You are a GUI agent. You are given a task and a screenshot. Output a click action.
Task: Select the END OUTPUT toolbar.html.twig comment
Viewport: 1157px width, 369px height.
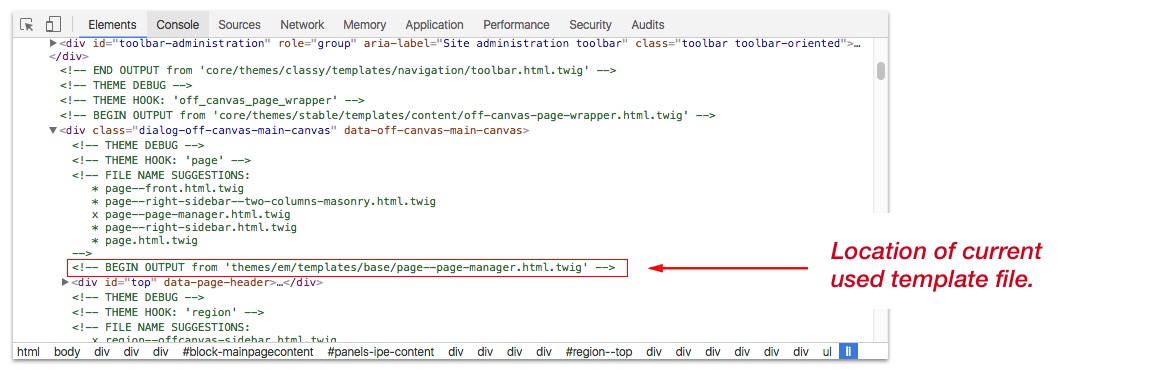click(338, 71)
